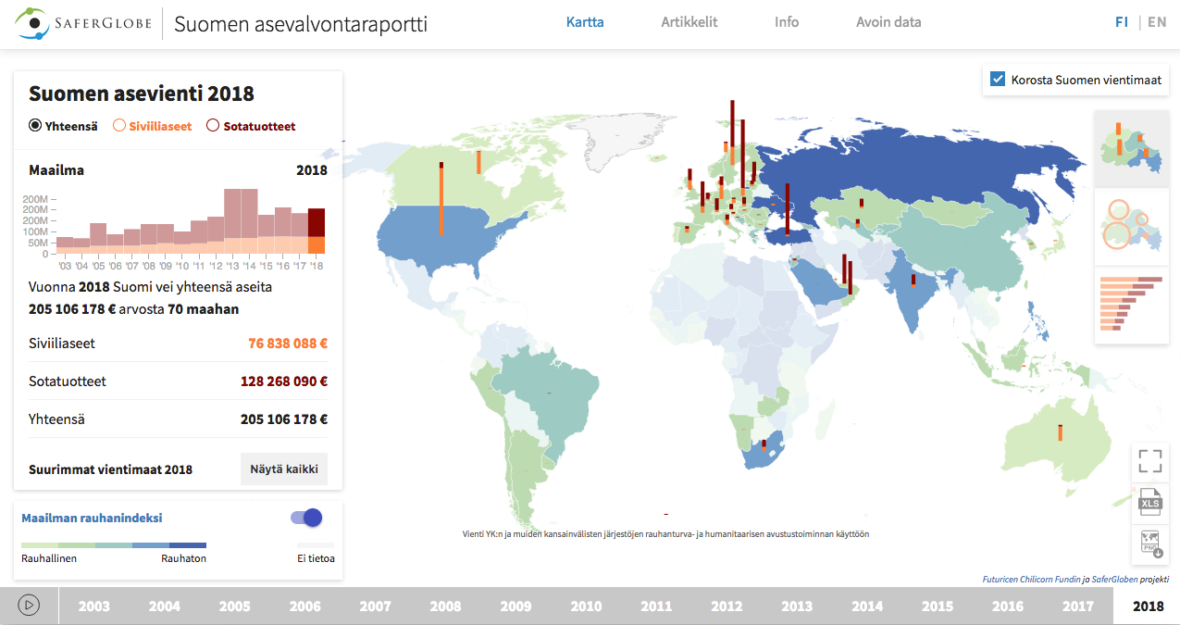Uncheck Korosta Suomen vientimaat checkbox
The image size is (1180, 625).
tap(998, 79)
